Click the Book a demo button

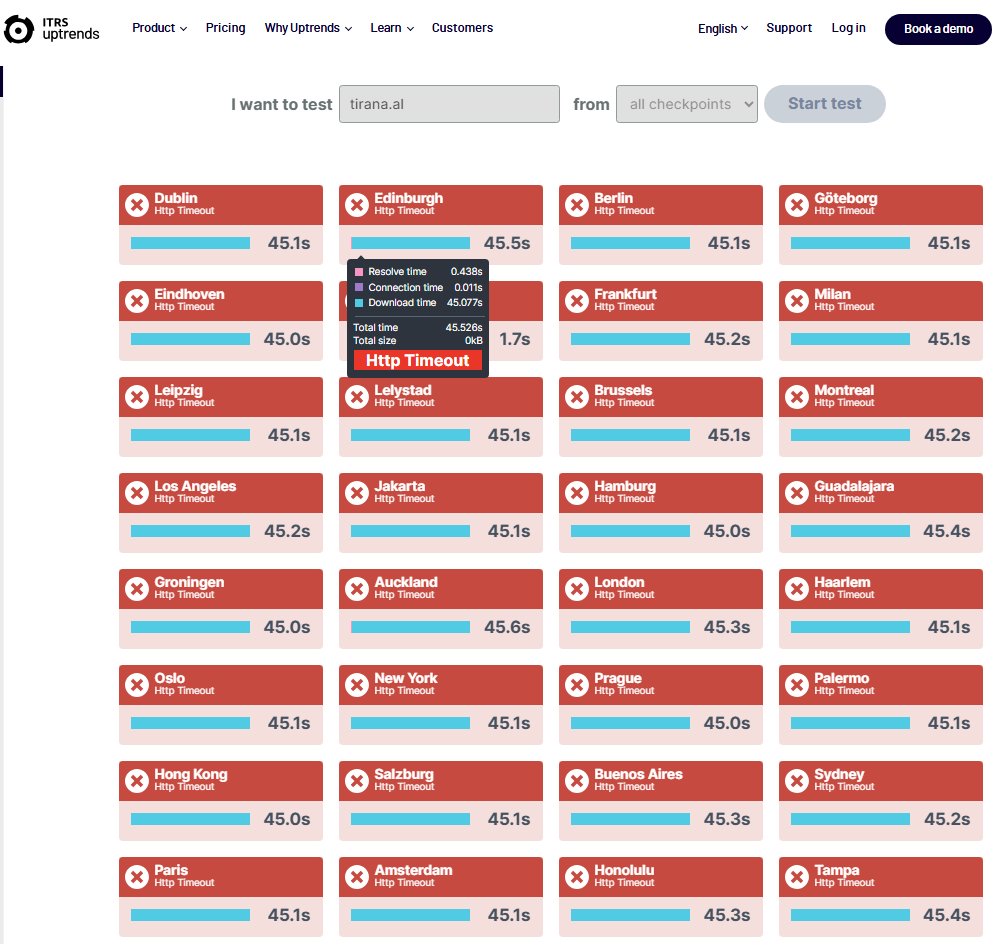(937, 29)
